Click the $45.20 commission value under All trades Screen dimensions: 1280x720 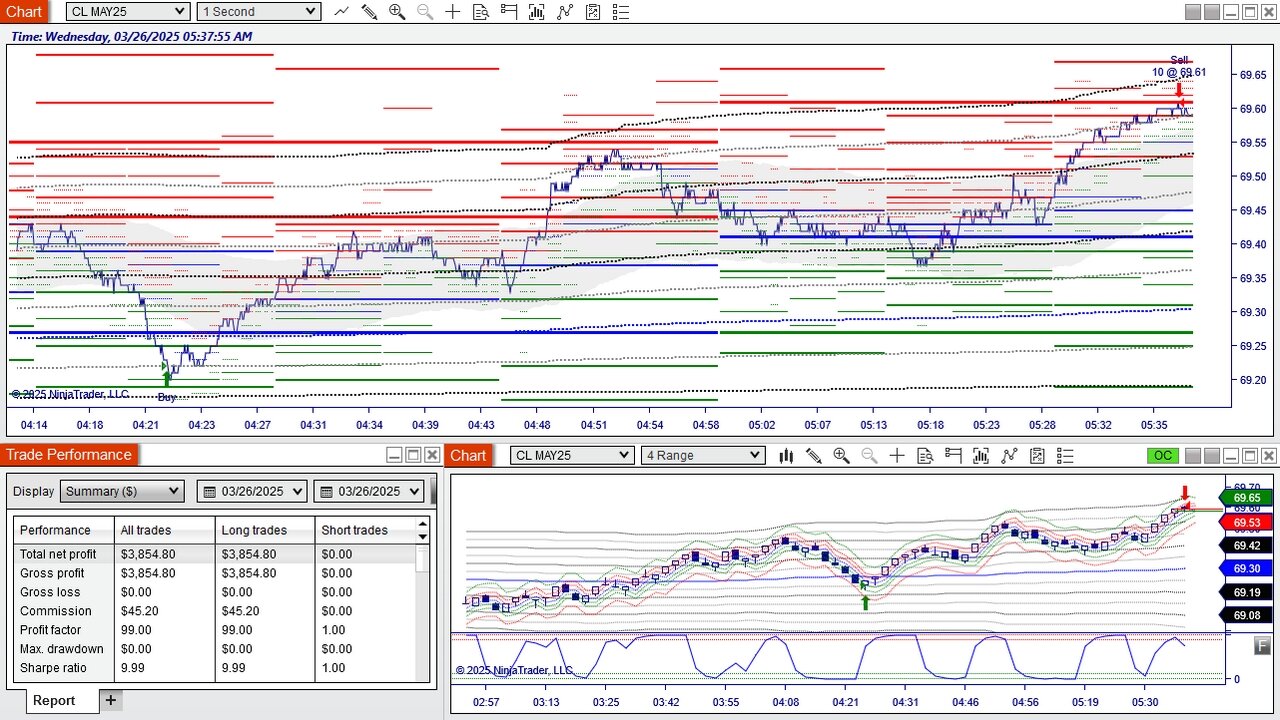coord(140,611)
